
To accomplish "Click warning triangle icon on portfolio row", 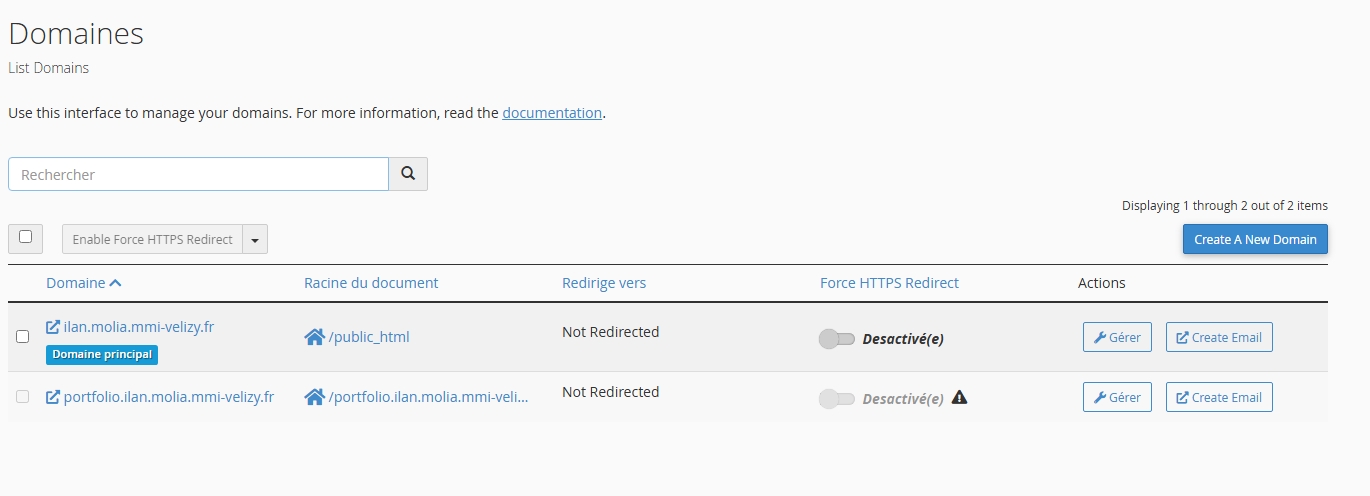I will (960, 397).
